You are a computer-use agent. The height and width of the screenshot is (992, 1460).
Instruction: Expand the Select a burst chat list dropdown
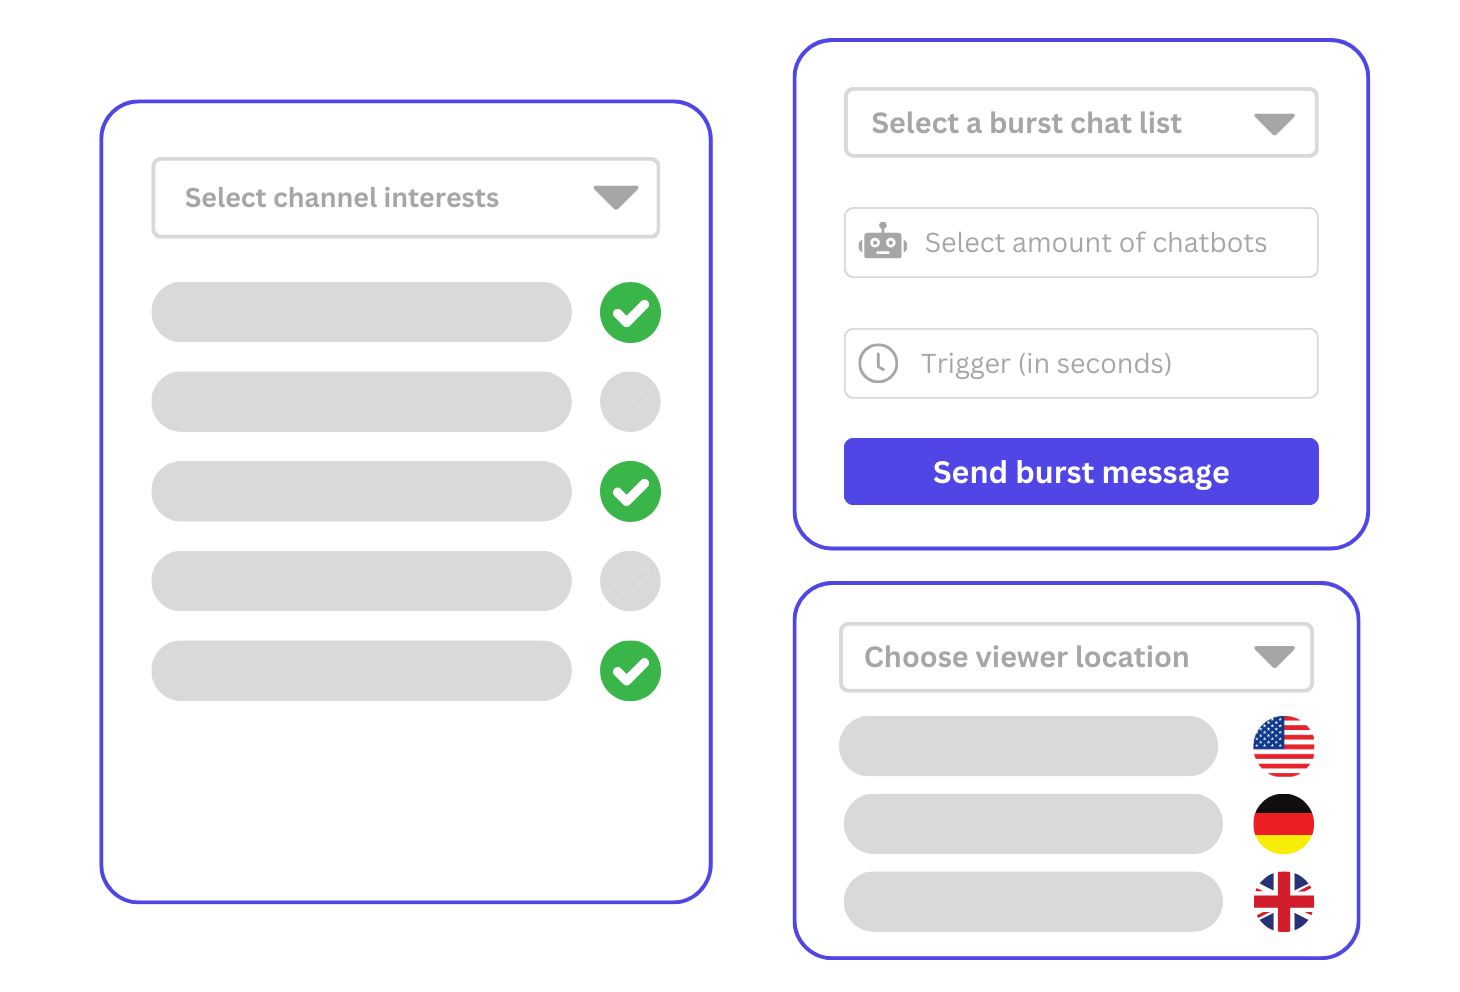click(x=1080, y=123)
